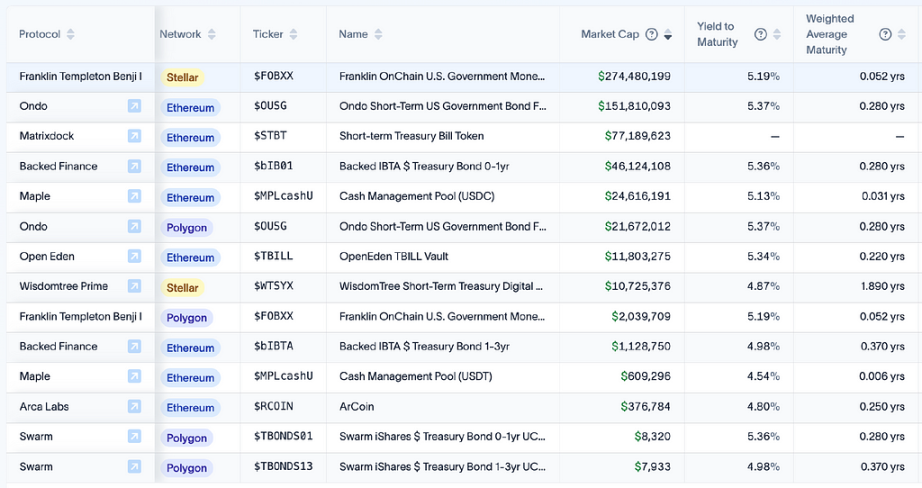The image size is (922, 488).
Task: Select $FOBXX ticker in Stellar row
Action: (273, 76)
